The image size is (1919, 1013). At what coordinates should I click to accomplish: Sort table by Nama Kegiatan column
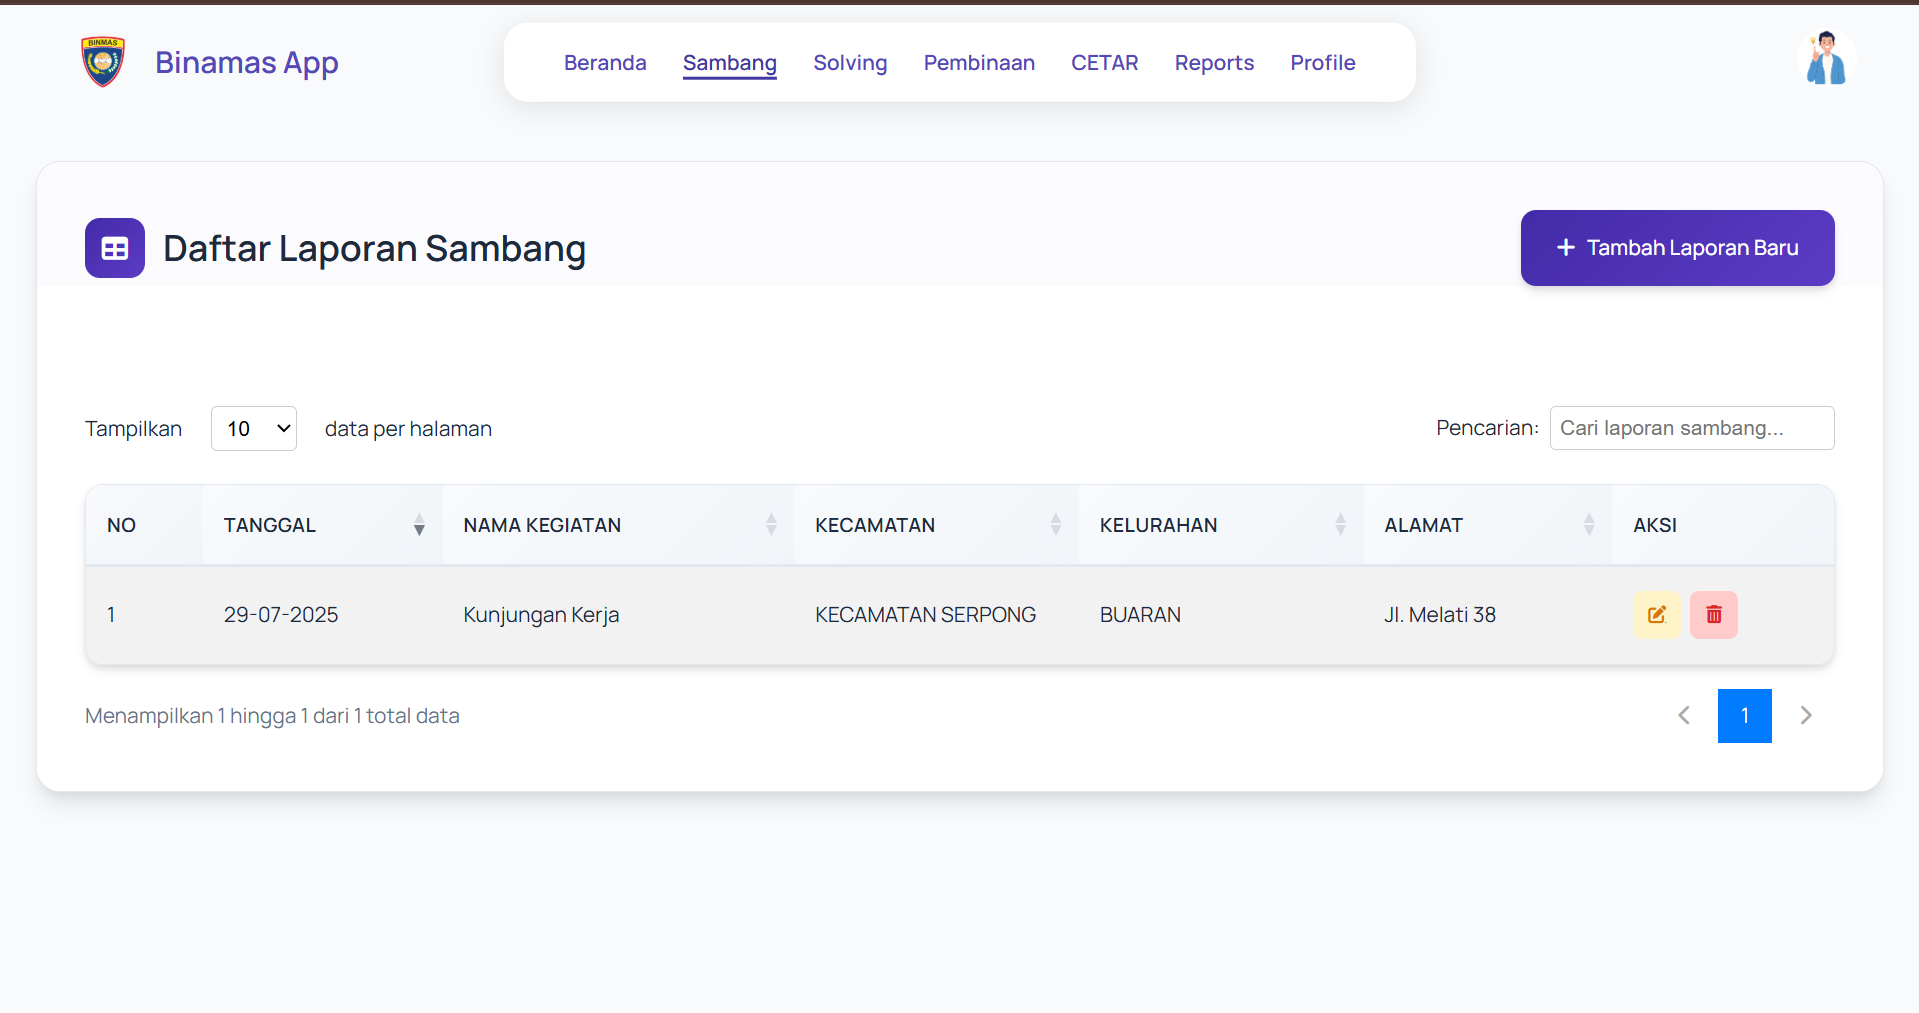[619, 525]
